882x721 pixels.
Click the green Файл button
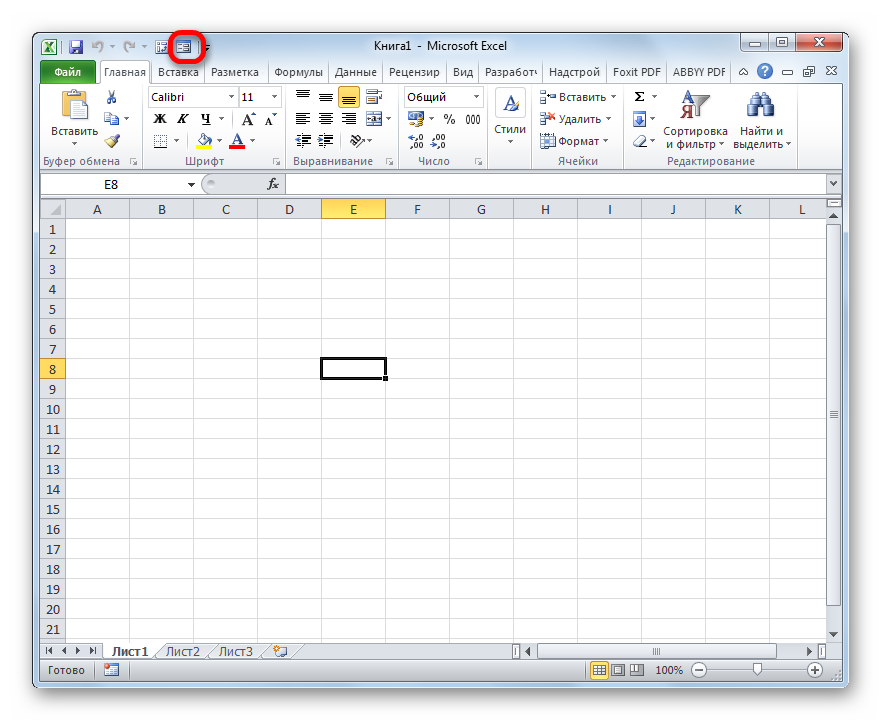point(68,72)
